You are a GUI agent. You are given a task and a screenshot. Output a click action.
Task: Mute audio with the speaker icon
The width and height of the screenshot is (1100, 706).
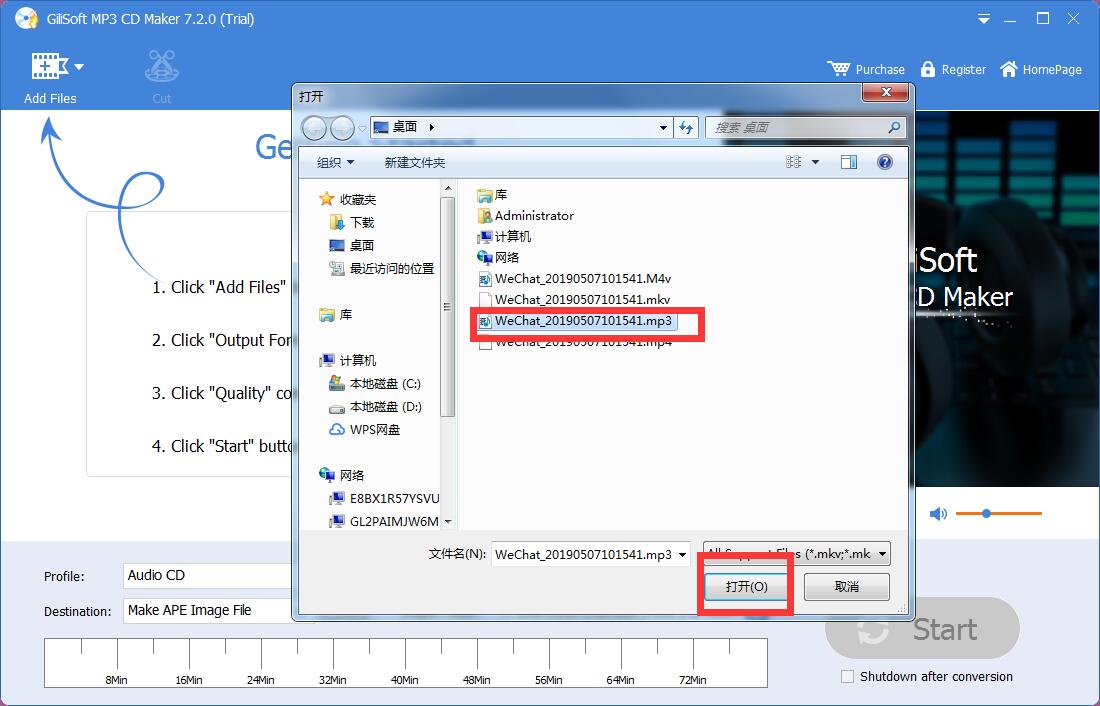pos(938,514)
